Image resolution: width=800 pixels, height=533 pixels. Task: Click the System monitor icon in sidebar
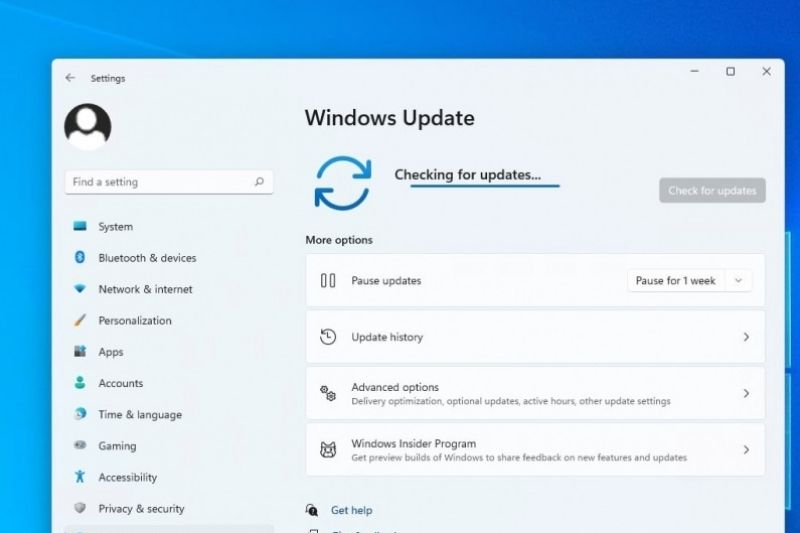[80, 227]
